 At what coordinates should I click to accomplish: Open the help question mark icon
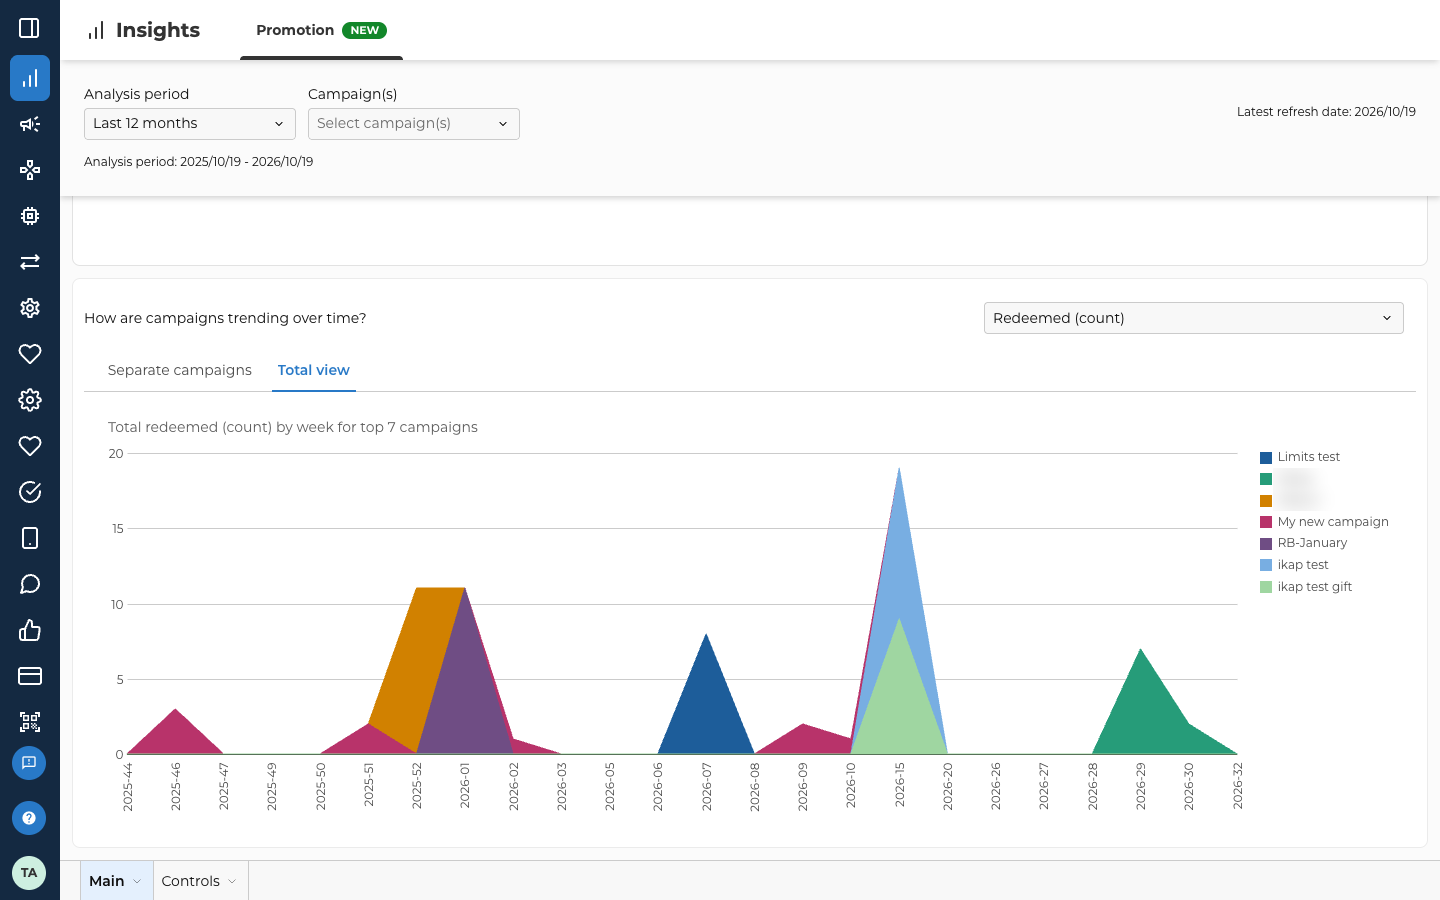pyautogui.click(x=29, y=818)
